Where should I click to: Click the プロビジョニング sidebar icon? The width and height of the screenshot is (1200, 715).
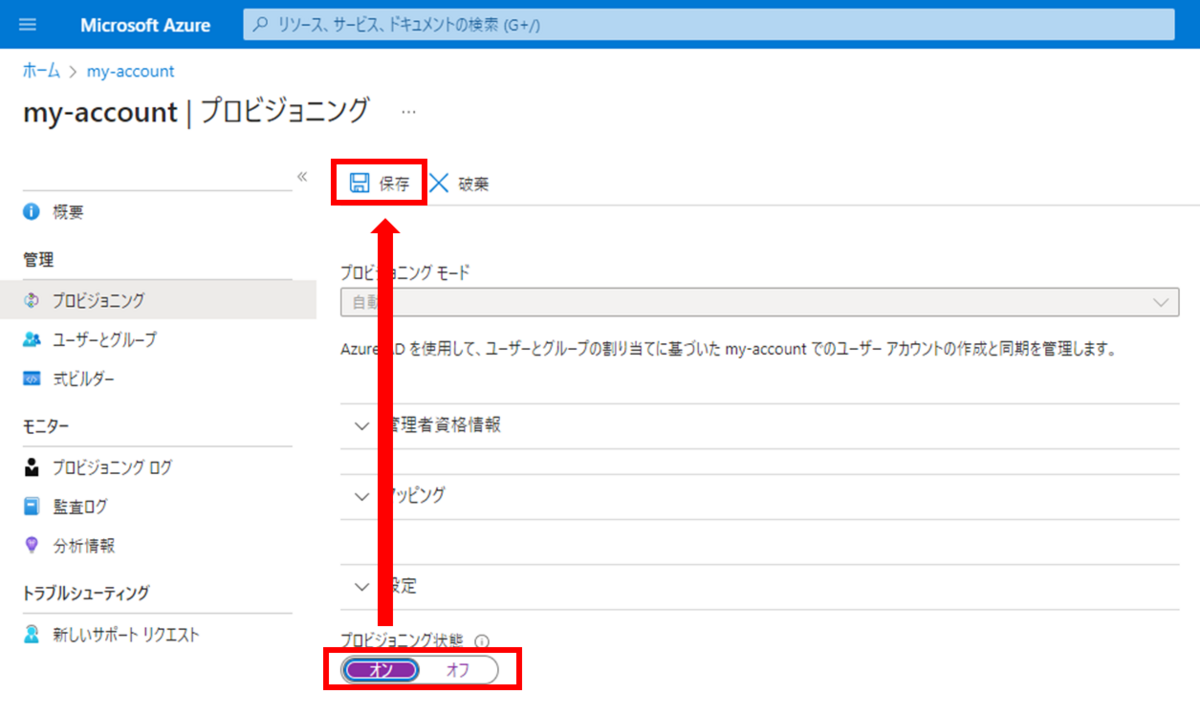click(31, 300)
